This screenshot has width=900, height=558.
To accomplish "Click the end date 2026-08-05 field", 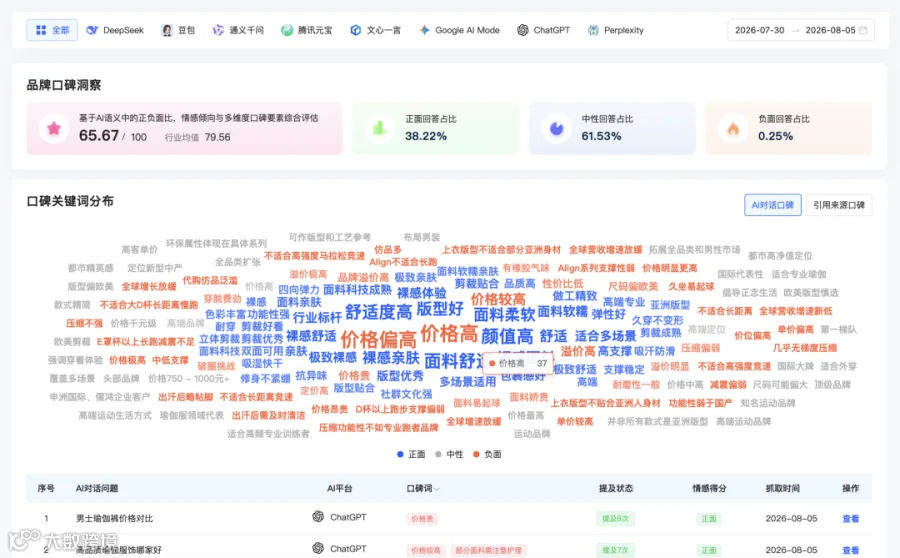I will (x=830, y=30).
